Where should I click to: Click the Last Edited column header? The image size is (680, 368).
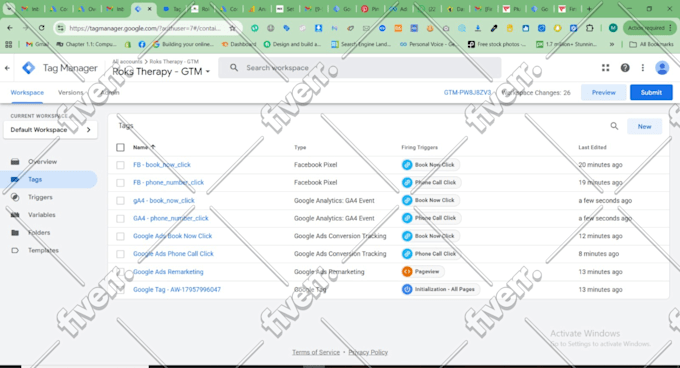(592, 147)
